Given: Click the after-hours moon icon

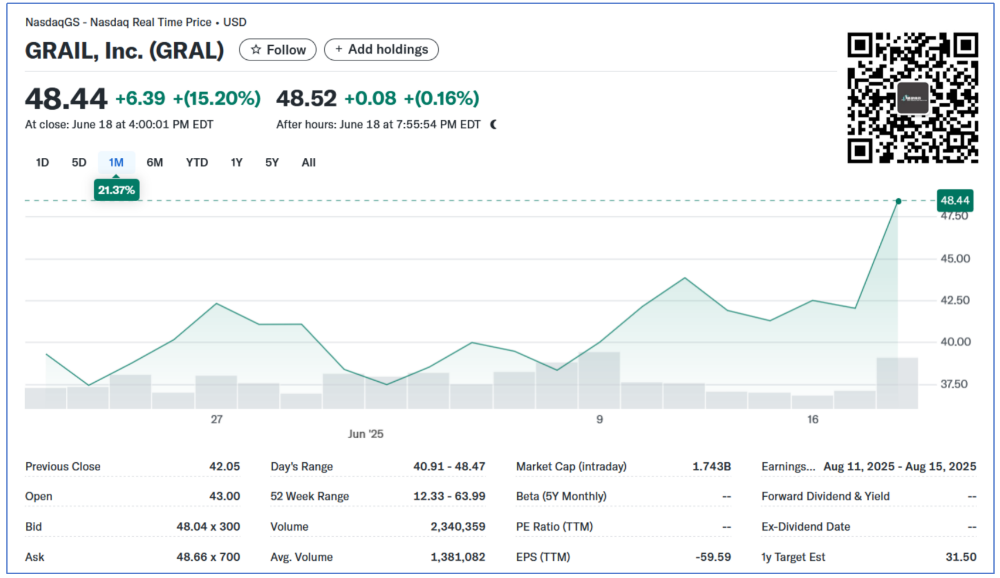Looking at the screenshot, I should click(x=494, y=124).
